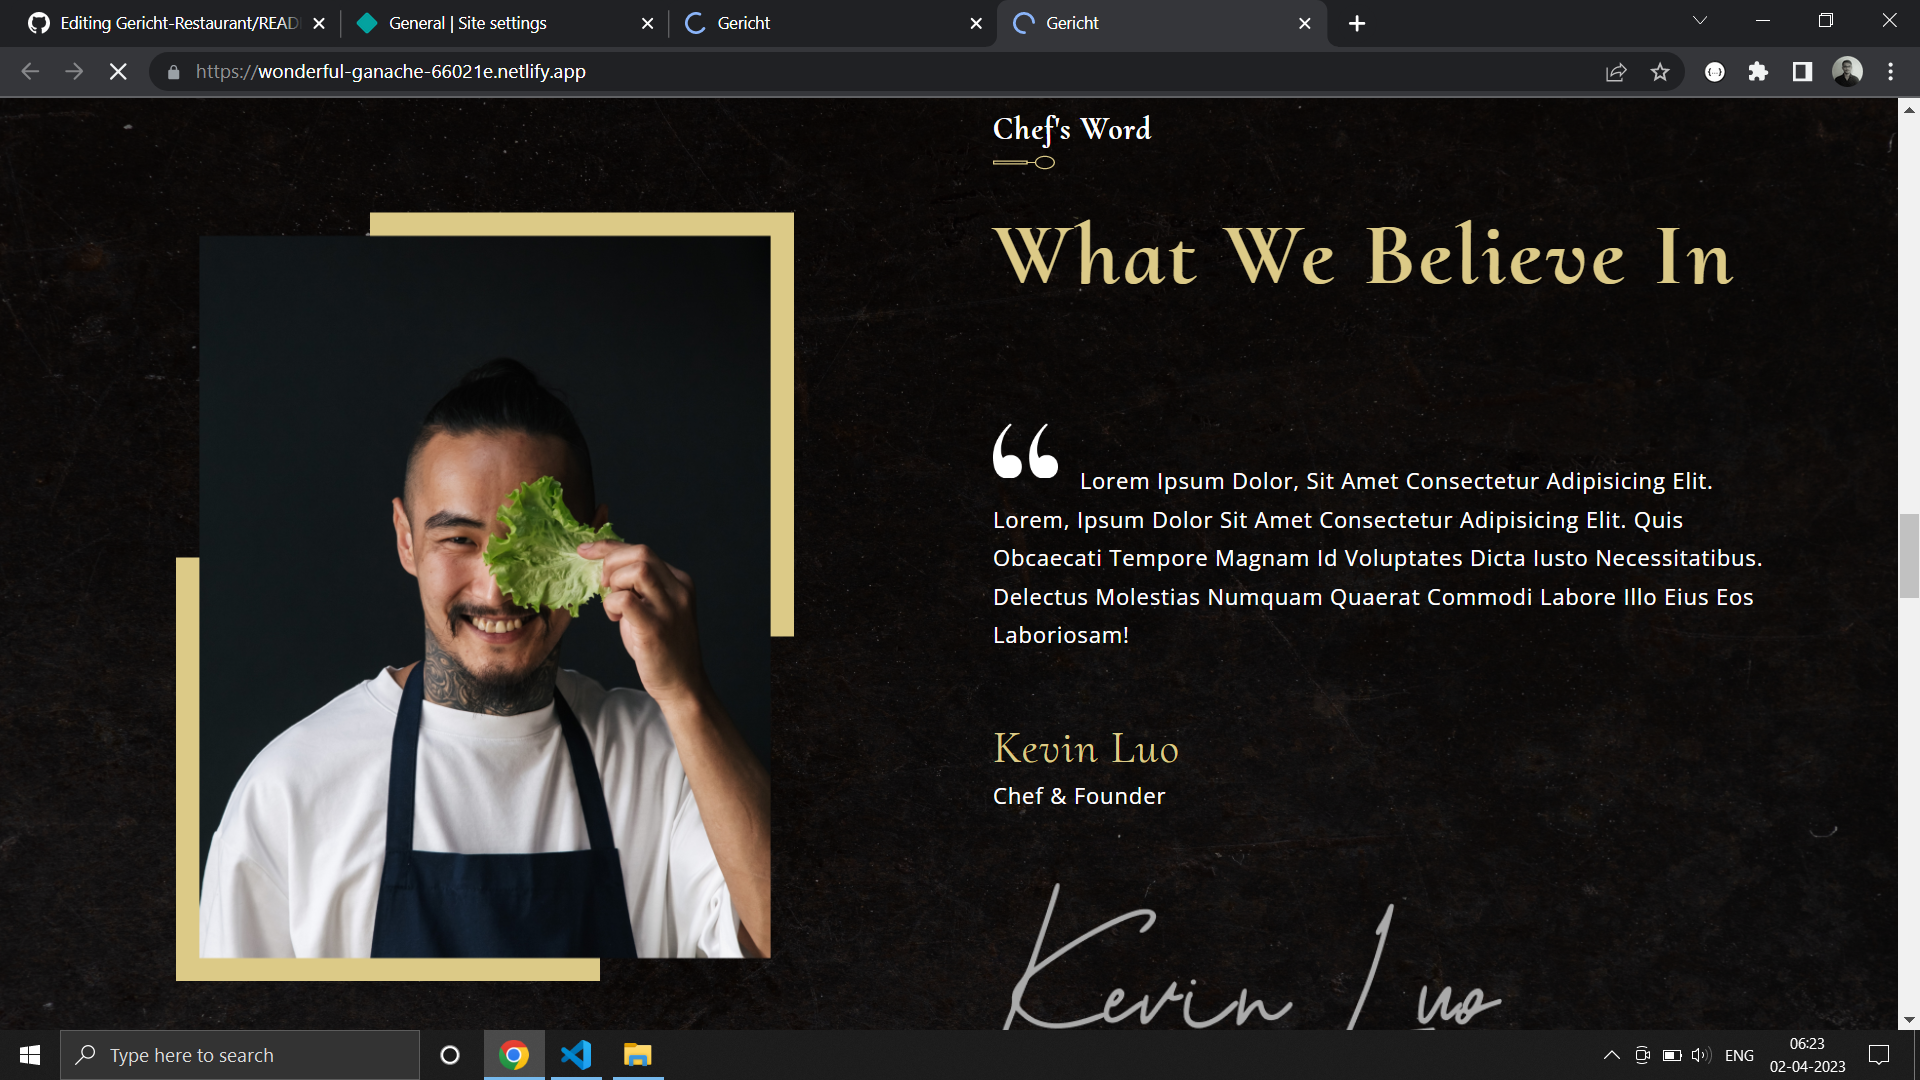Click the Windows taskbar search box

[x=240, y=1055]
